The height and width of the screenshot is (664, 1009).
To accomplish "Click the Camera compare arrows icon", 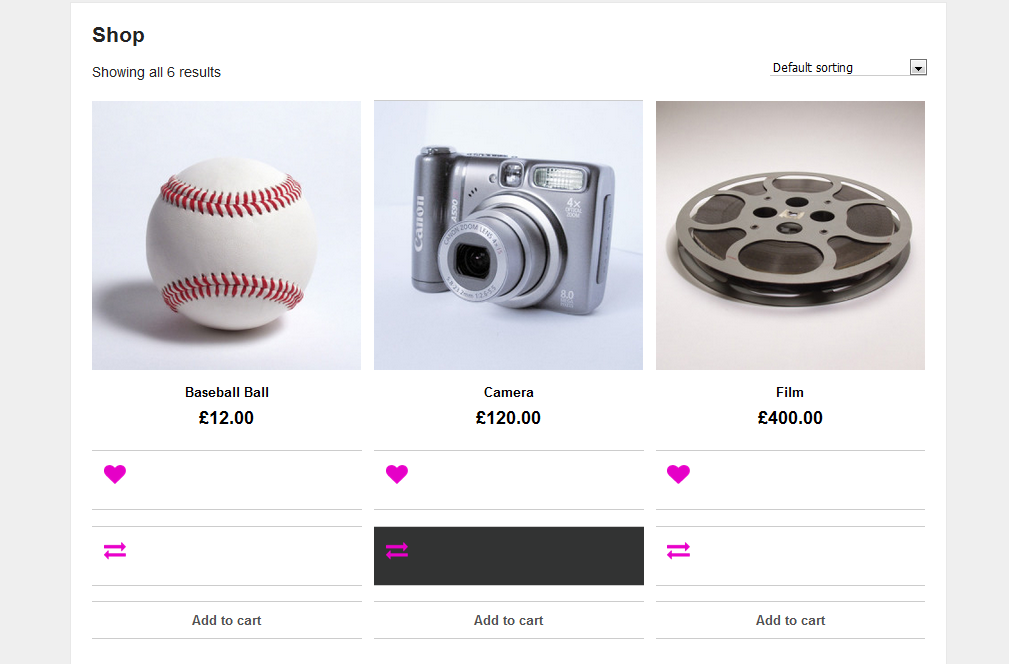I will pyautogui.click(x=397, y=550).
